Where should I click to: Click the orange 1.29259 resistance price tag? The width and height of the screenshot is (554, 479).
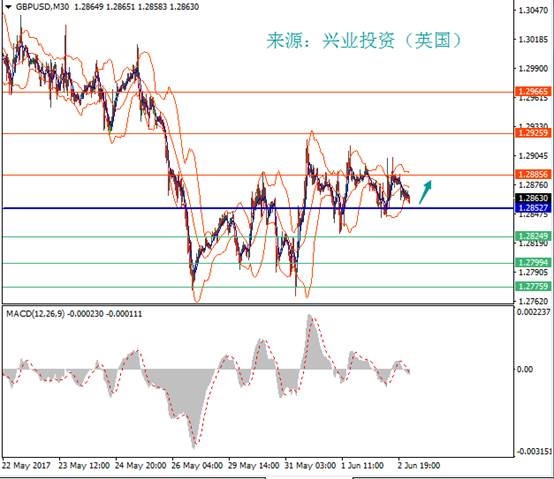533,133
